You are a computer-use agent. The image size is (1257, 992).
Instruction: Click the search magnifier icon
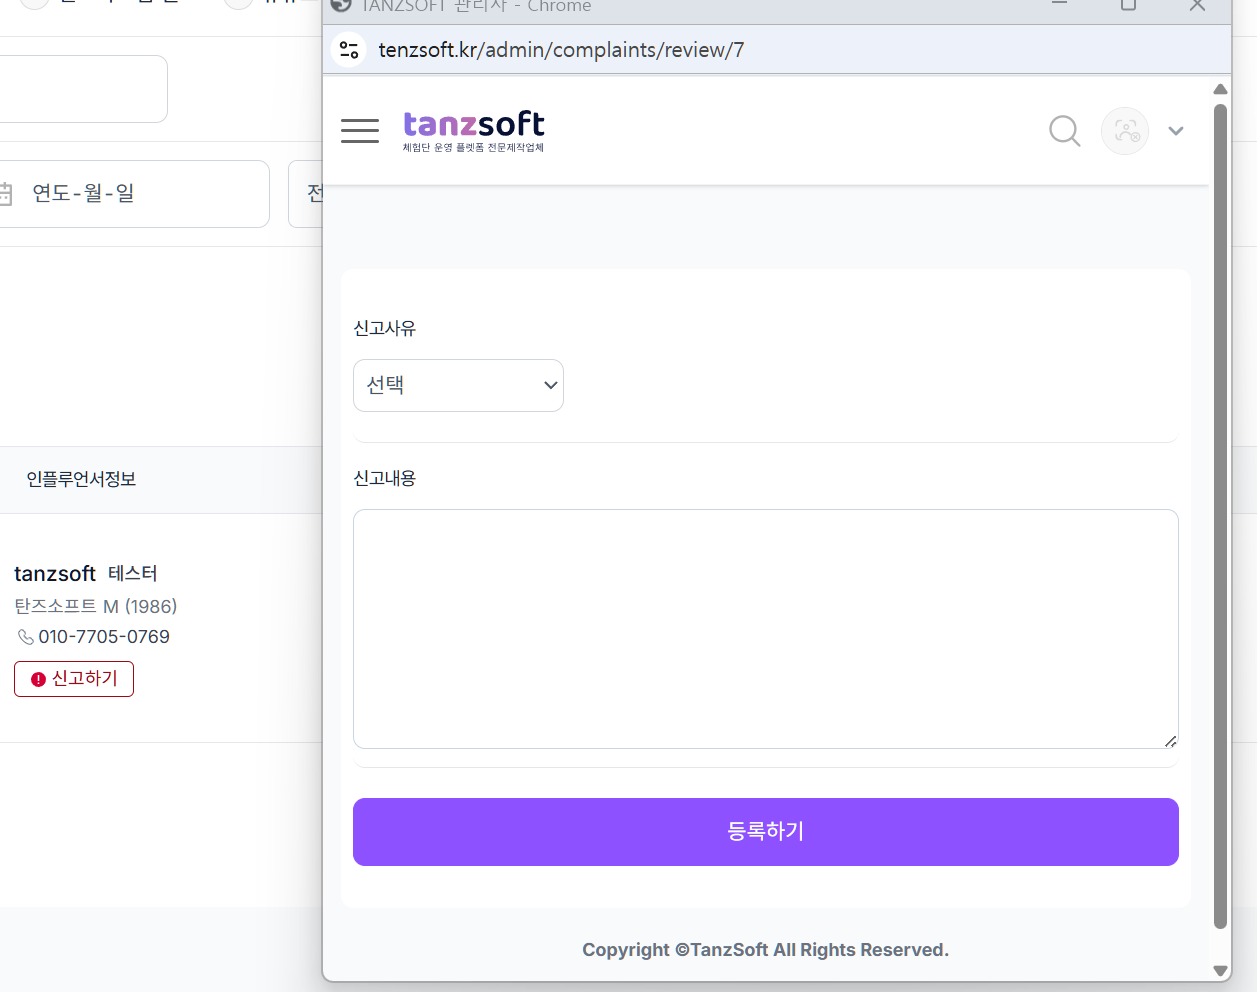[x=1064, y=131]
